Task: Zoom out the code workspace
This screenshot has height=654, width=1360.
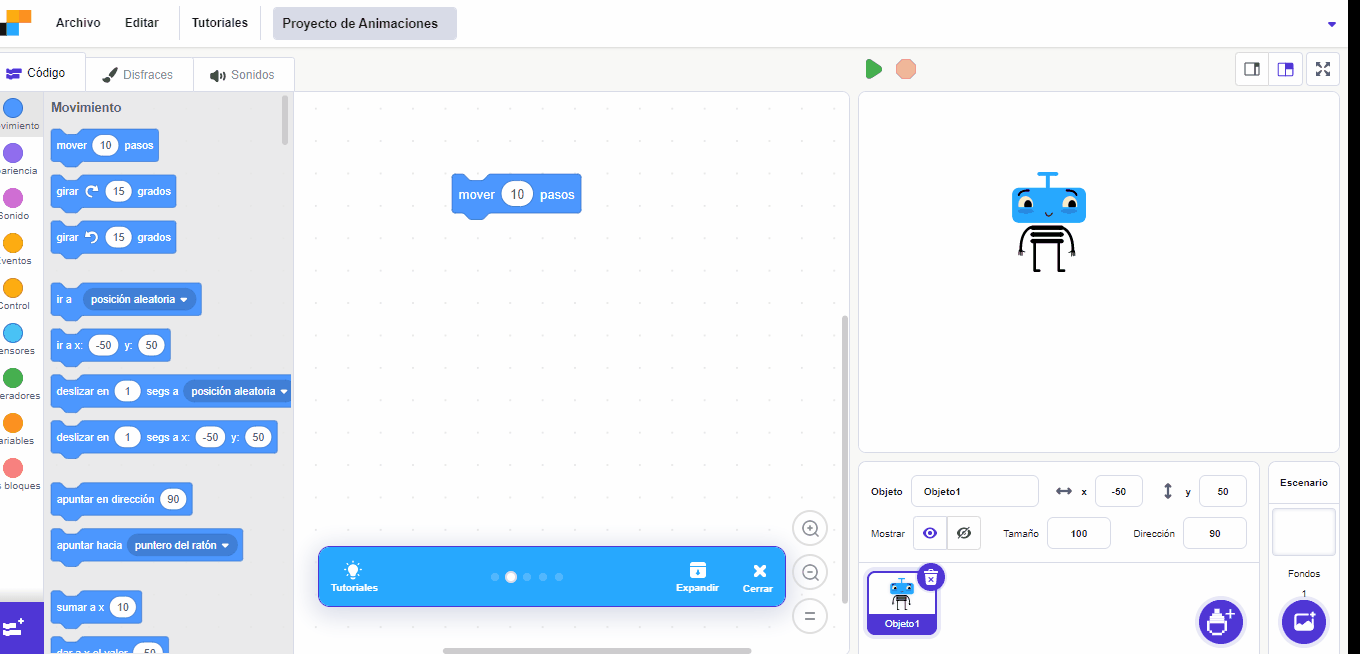Action: 810,572
